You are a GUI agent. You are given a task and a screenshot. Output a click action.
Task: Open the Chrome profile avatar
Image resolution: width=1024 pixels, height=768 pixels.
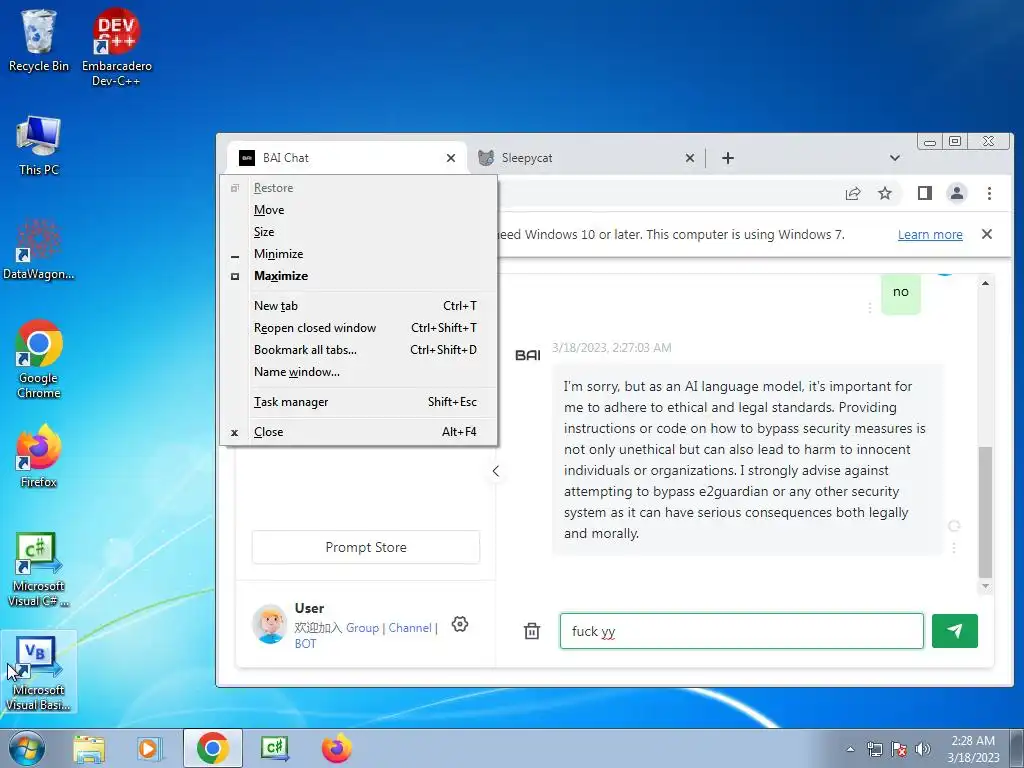(957, 193)
